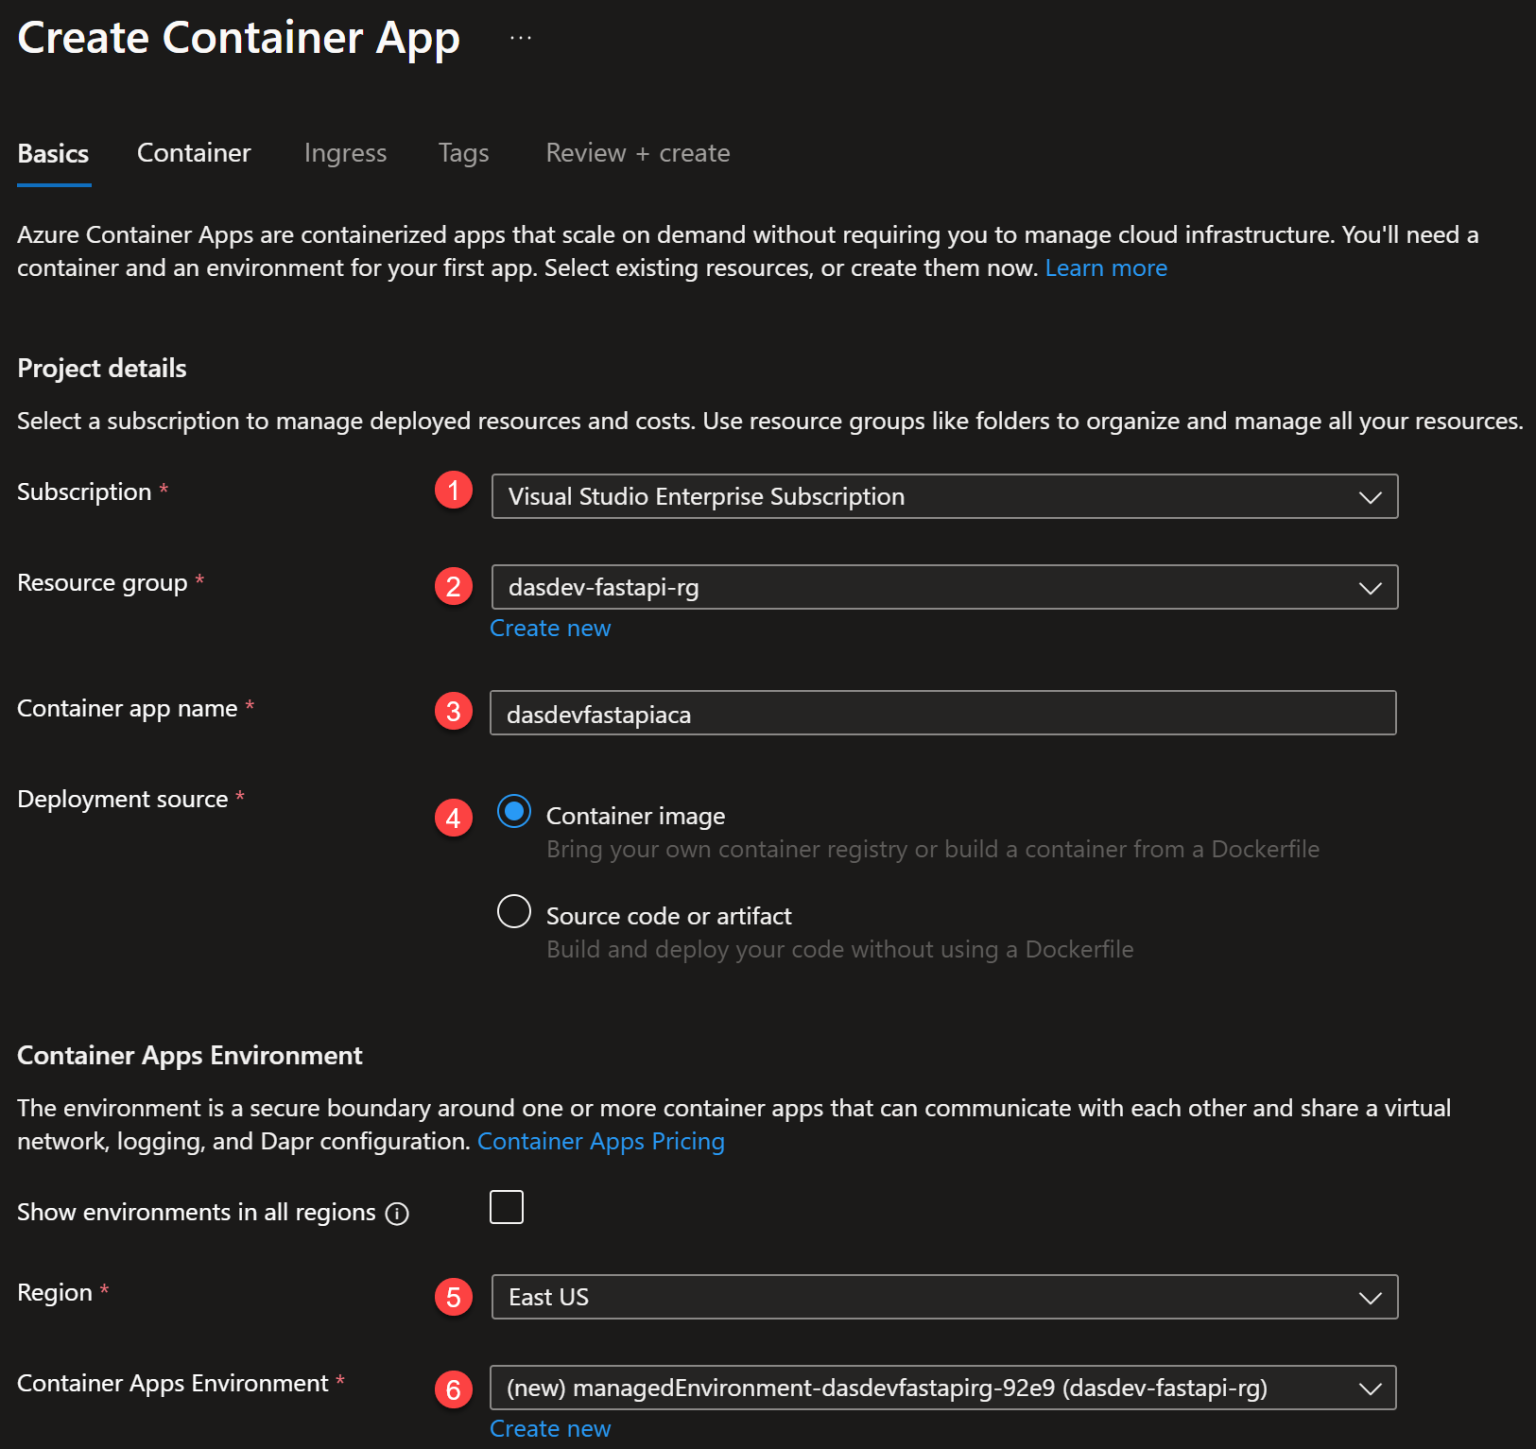Click the ellipsis next to Create Container App
The image size is (1536, 1449).
[521, 36]
